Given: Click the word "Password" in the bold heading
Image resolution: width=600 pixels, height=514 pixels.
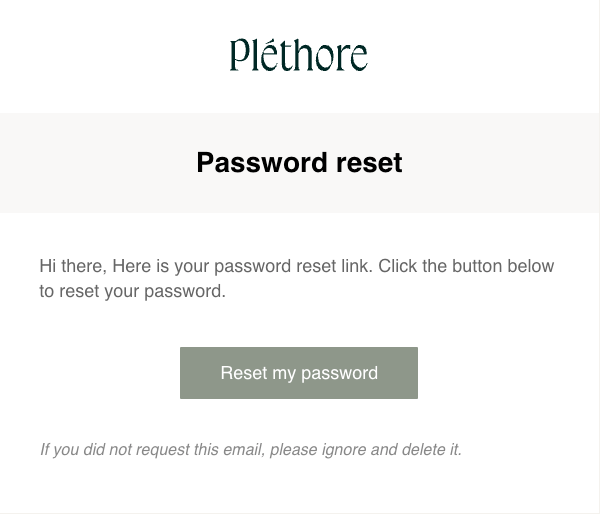Looking at the screenshot, I should (262, 163).
